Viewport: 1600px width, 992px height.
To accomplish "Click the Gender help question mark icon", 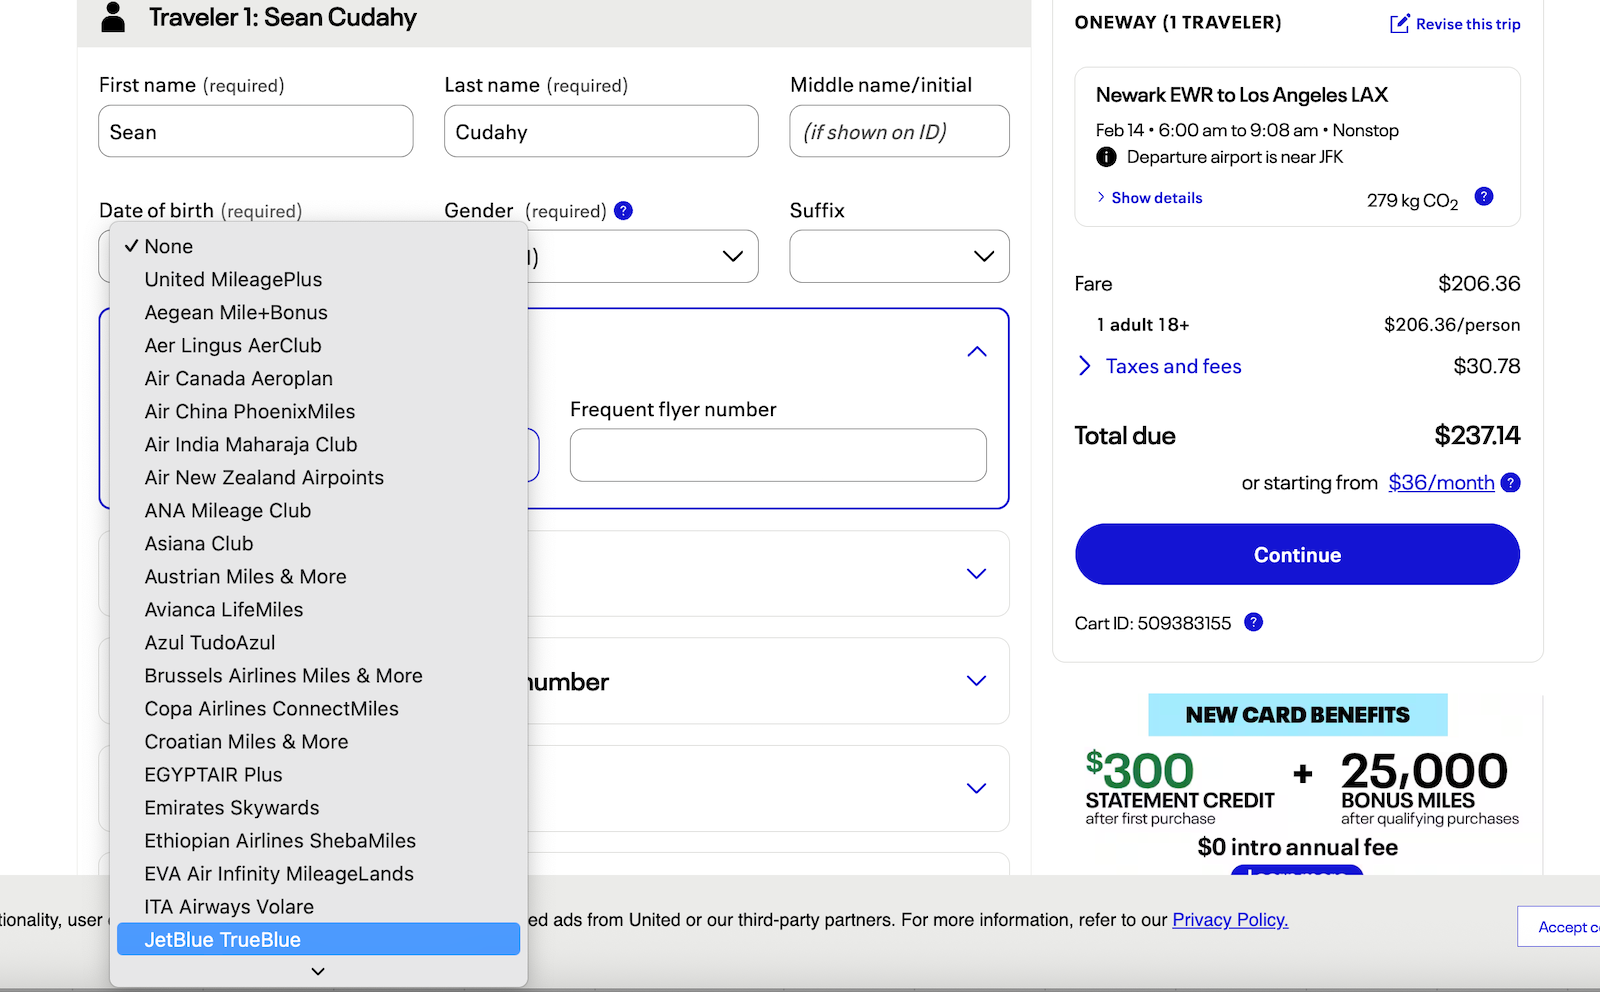I will tap(623, 211).
